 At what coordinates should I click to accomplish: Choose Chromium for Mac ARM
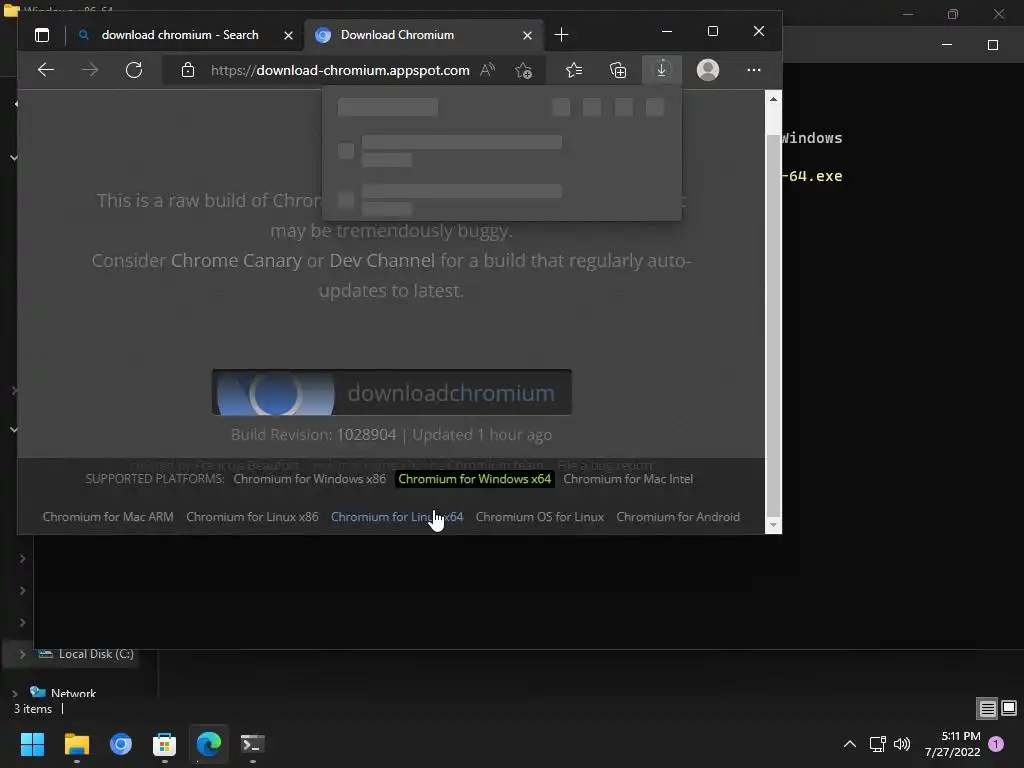click(x=108, y=517)
